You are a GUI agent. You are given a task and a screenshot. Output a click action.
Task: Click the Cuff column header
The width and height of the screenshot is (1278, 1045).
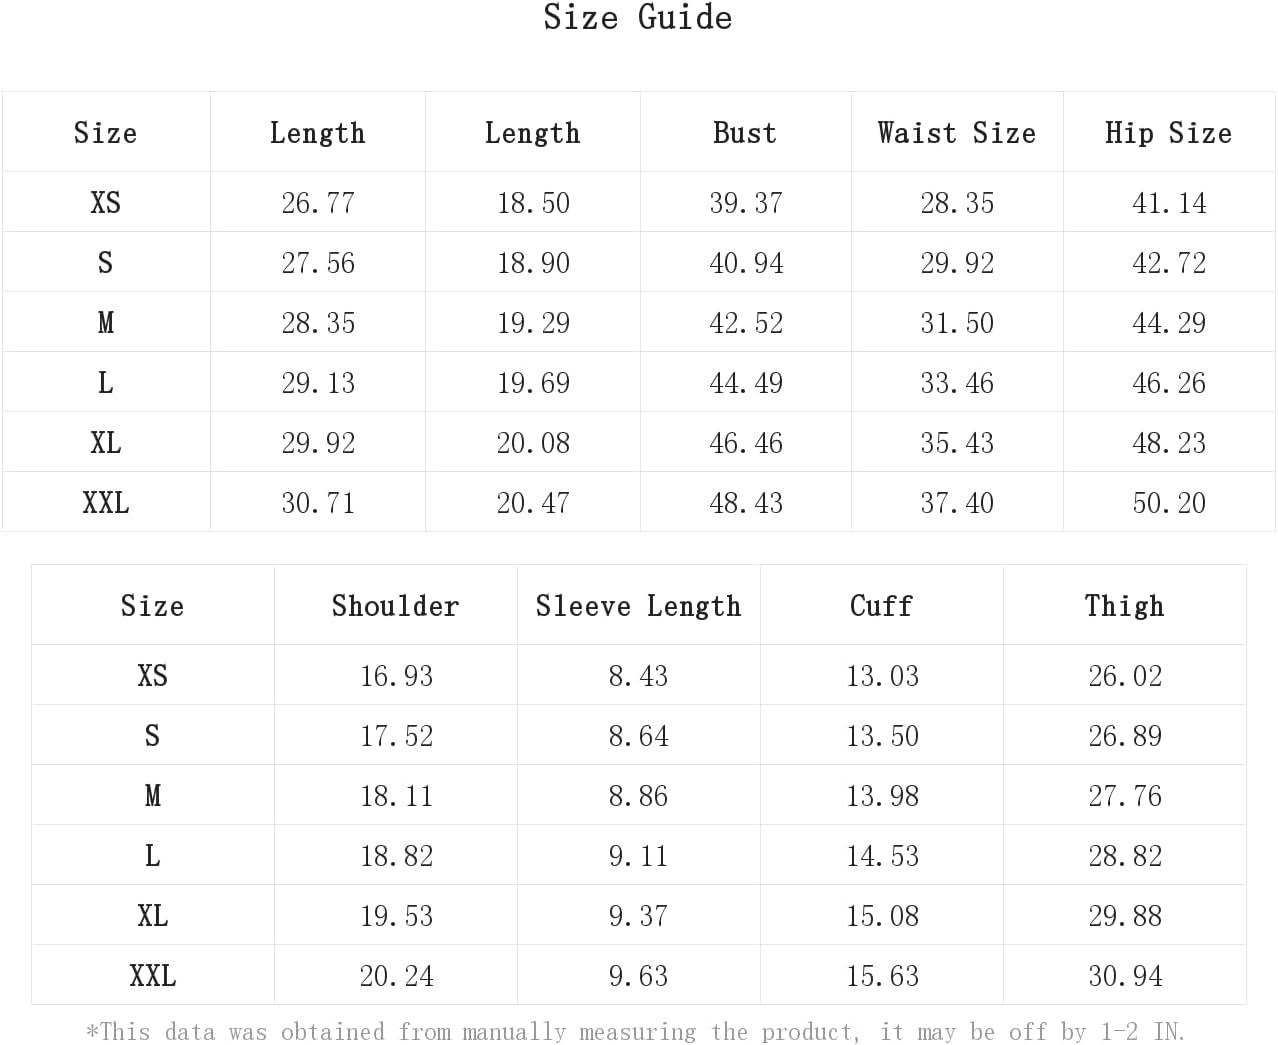tap(881, 606)
